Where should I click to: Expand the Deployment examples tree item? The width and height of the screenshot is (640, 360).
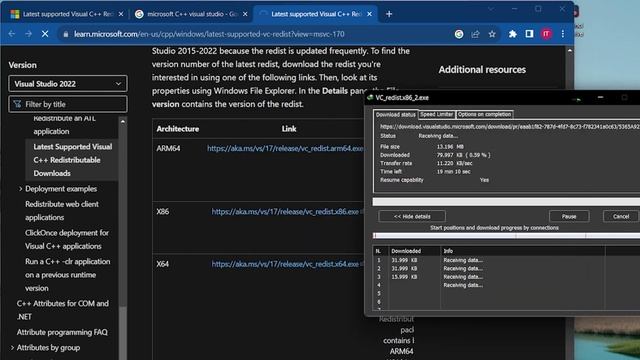click(20, 189)
